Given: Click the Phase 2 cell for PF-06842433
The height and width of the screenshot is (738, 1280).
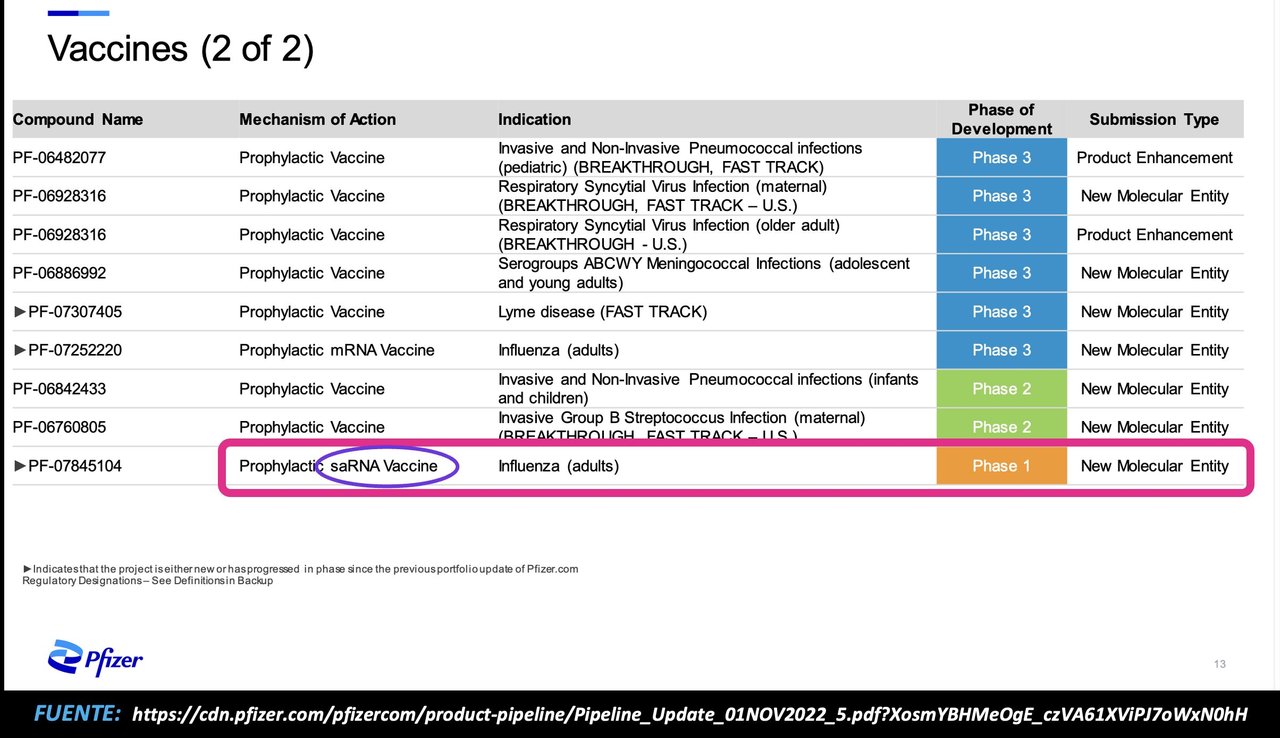Looking at the screenshot, I should 1001,389.
